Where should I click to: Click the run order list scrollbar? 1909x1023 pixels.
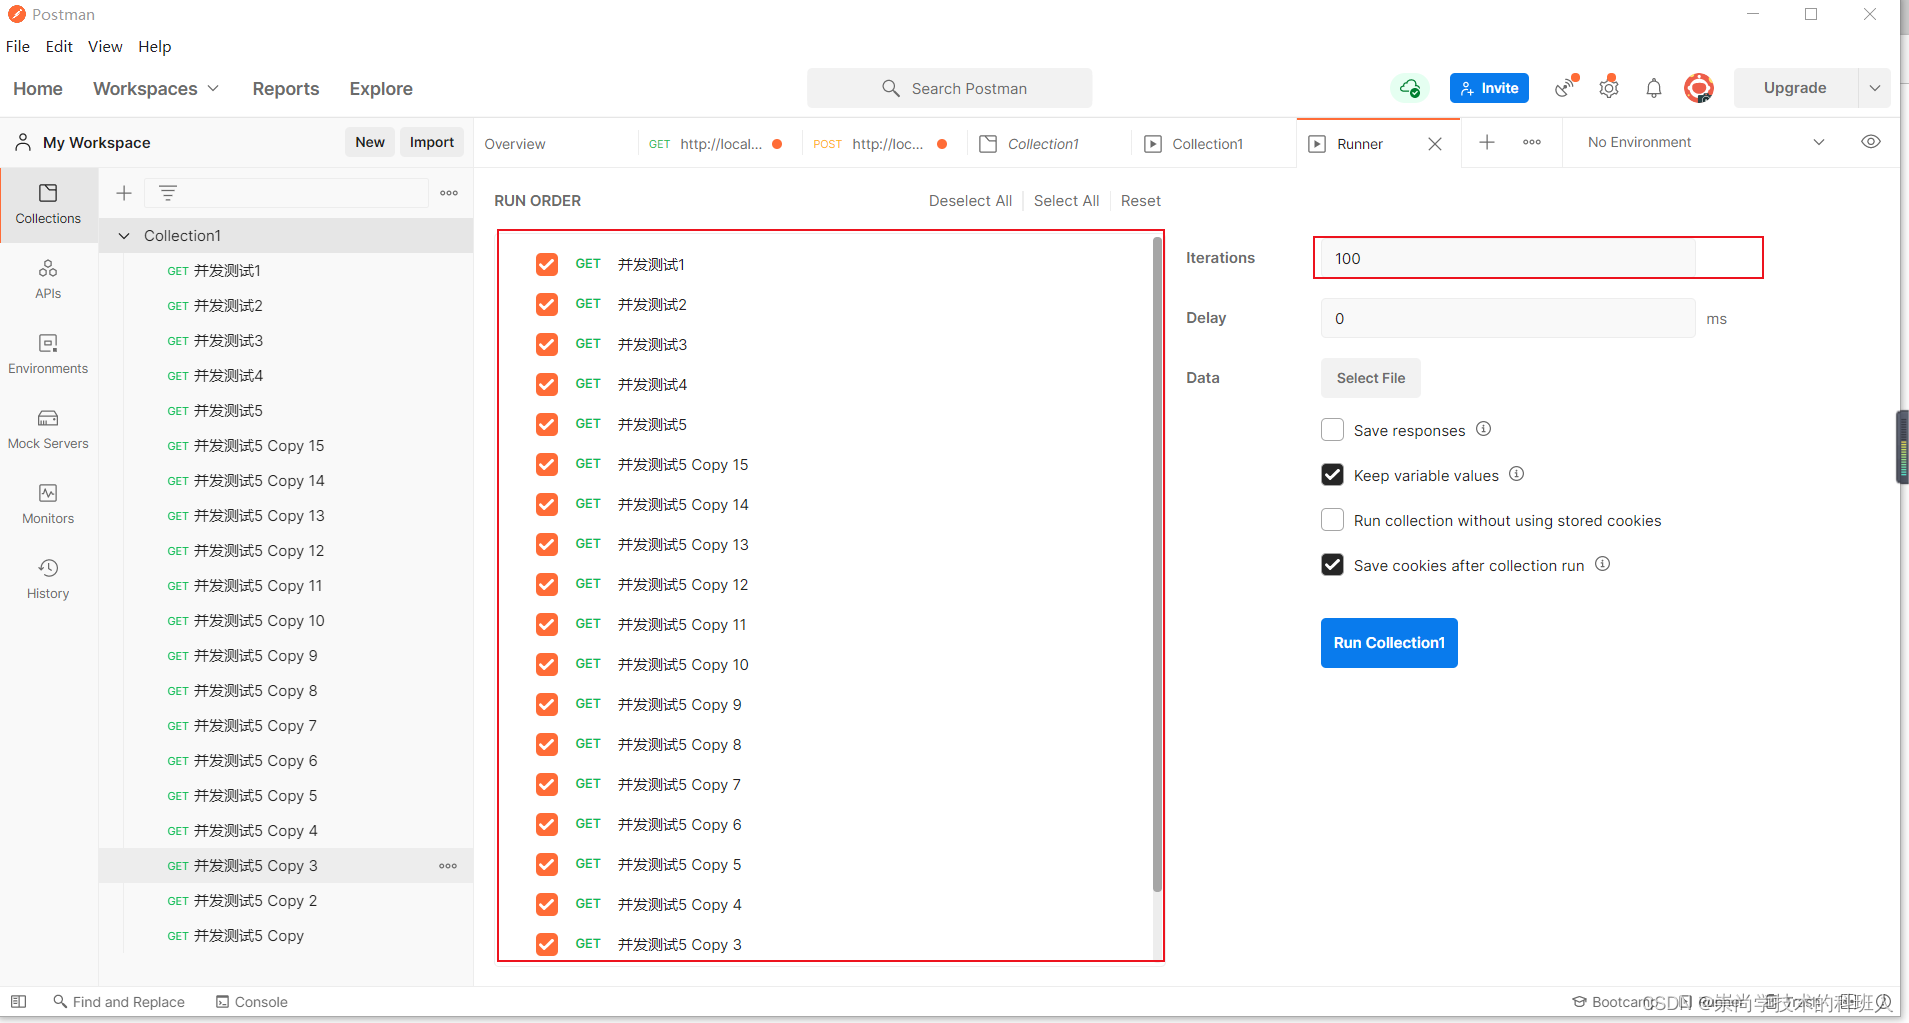(1157, 565)
